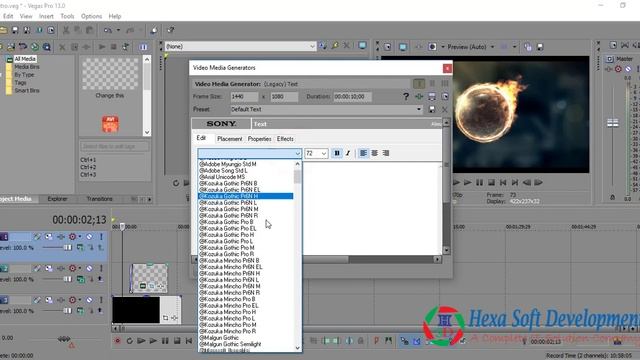The image size is (640, 360).
Task: Switch to Transitions tab
Action: (x=99, y=199)
